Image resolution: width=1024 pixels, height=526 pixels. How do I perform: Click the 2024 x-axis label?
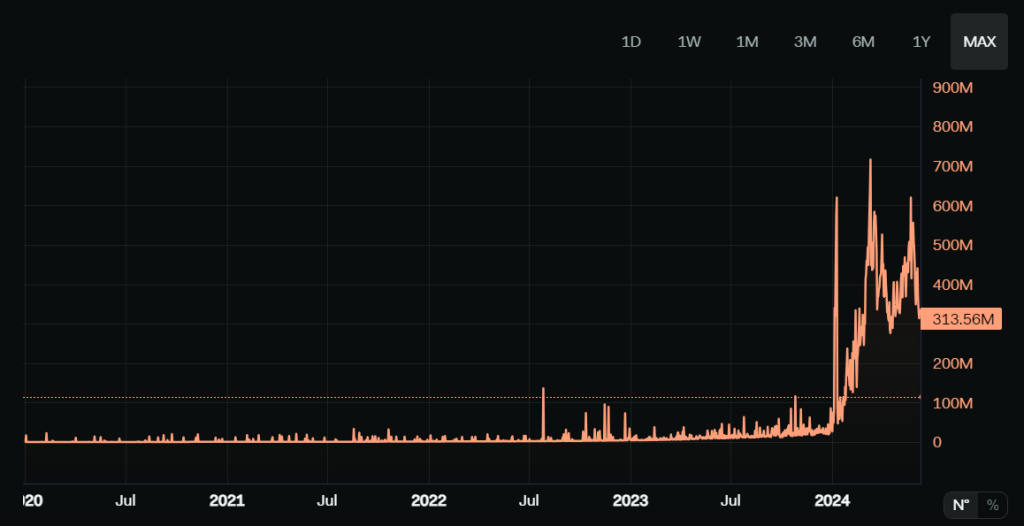[832, 501]
